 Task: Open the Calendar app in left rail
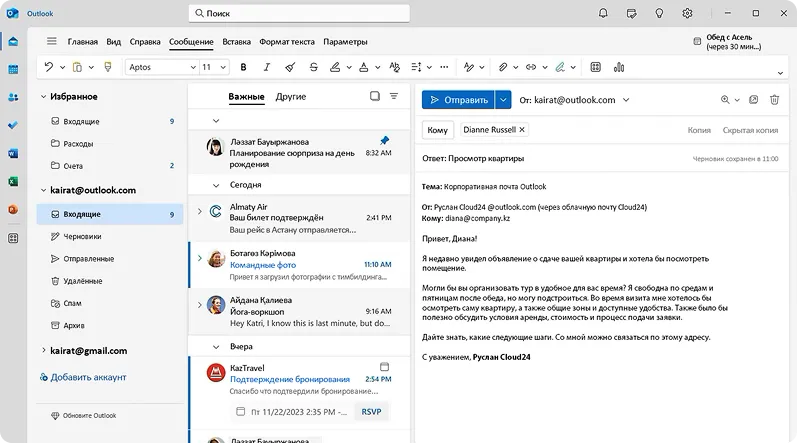click(x=13, y=70)
